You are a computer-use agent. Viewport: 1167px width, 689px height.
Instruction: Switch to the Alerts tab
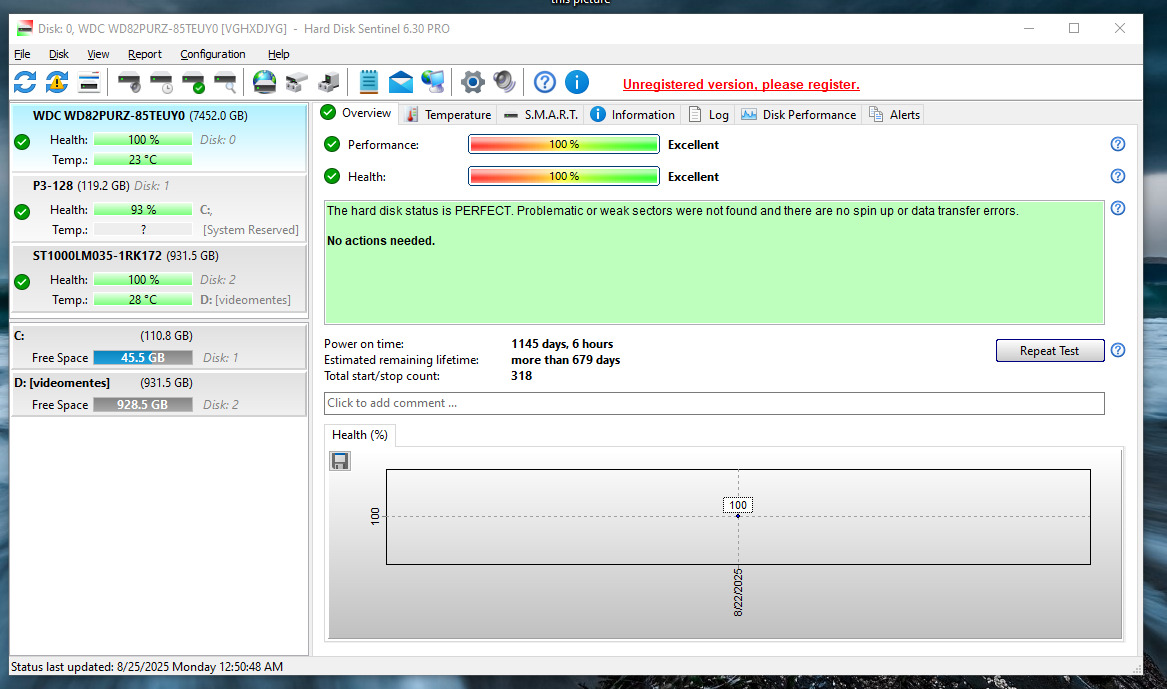(895, 115)
